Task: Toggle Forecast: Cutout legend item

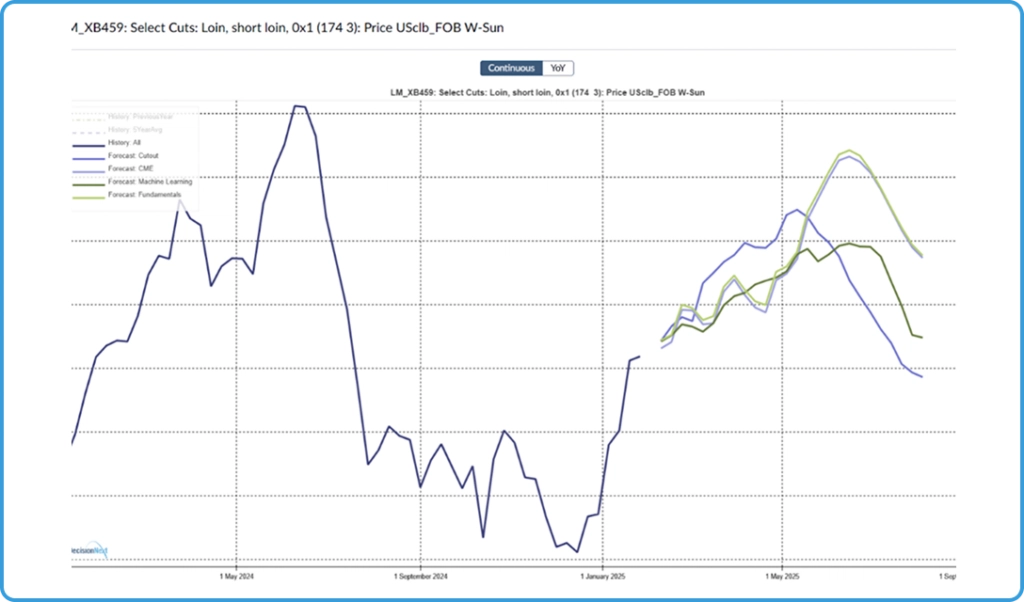Action: 132,156
